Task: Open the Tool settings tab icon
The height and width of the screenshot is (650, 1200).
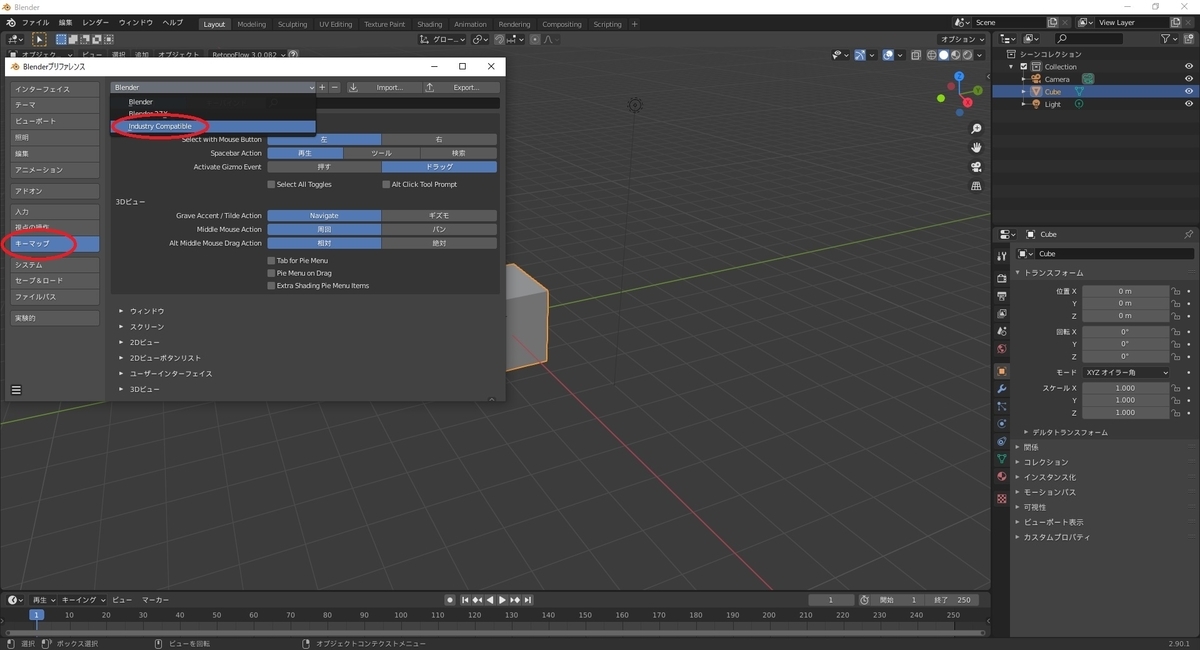Action: pyautogui.click(x=1002, y=256)
